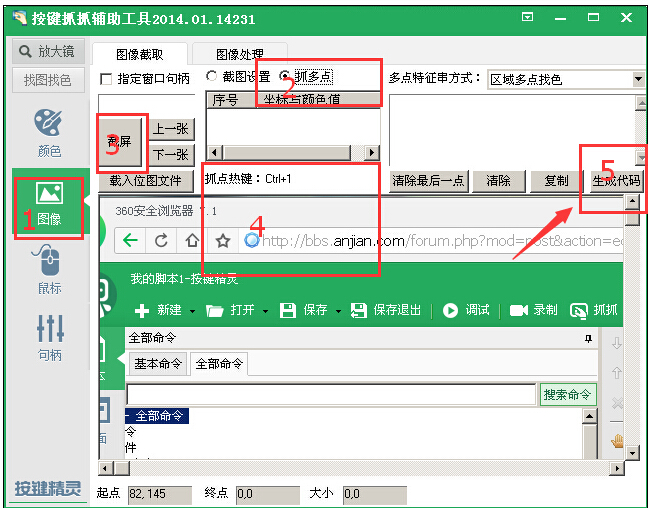Viewport: 650px width, 508px height.
Task: Click the 按键精灵 logo link
Action: (x=48, y=489)
